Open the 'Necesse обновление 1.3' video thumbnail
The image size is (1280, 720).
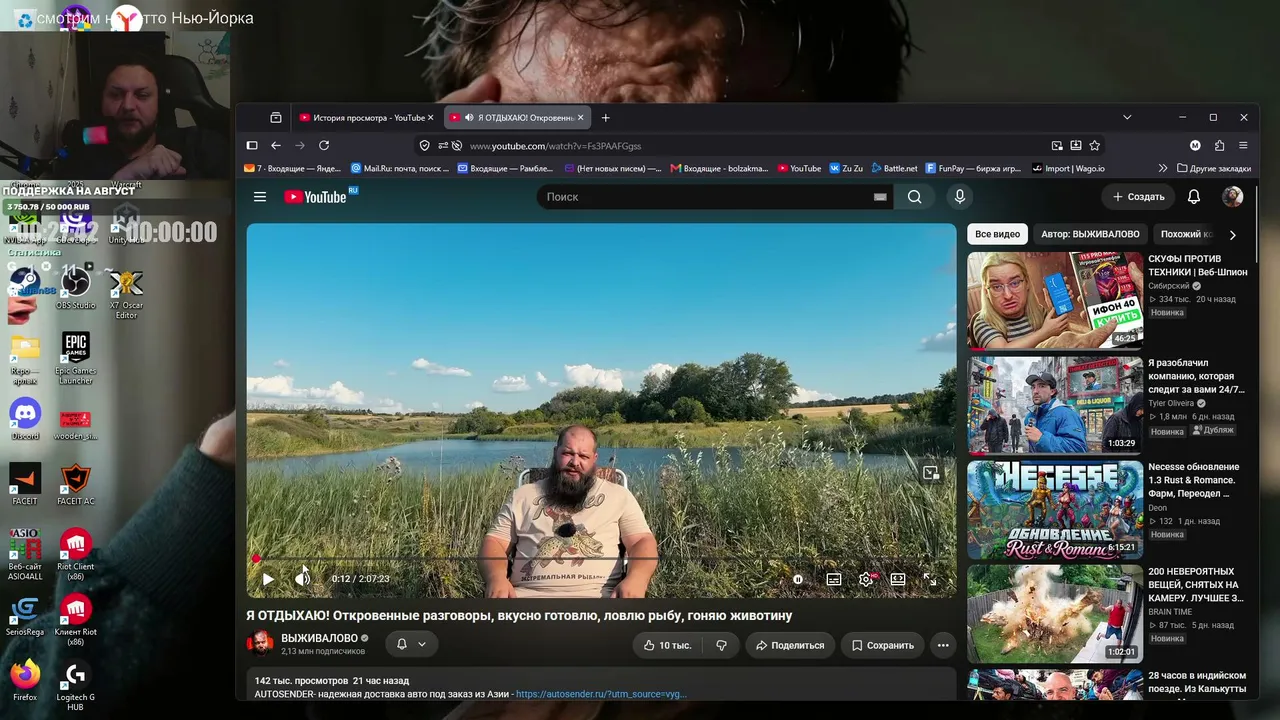[1055, 509]
